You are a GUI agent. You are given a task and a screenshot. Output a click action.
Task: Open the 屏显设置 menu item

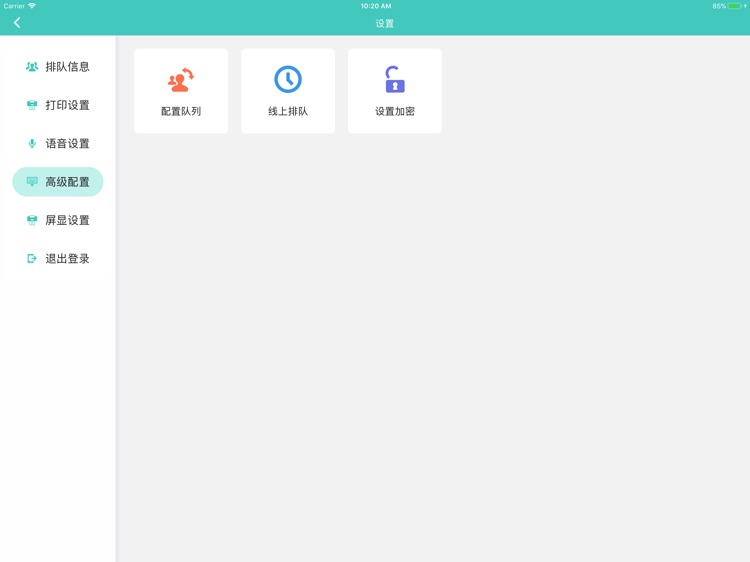point(58,220)
